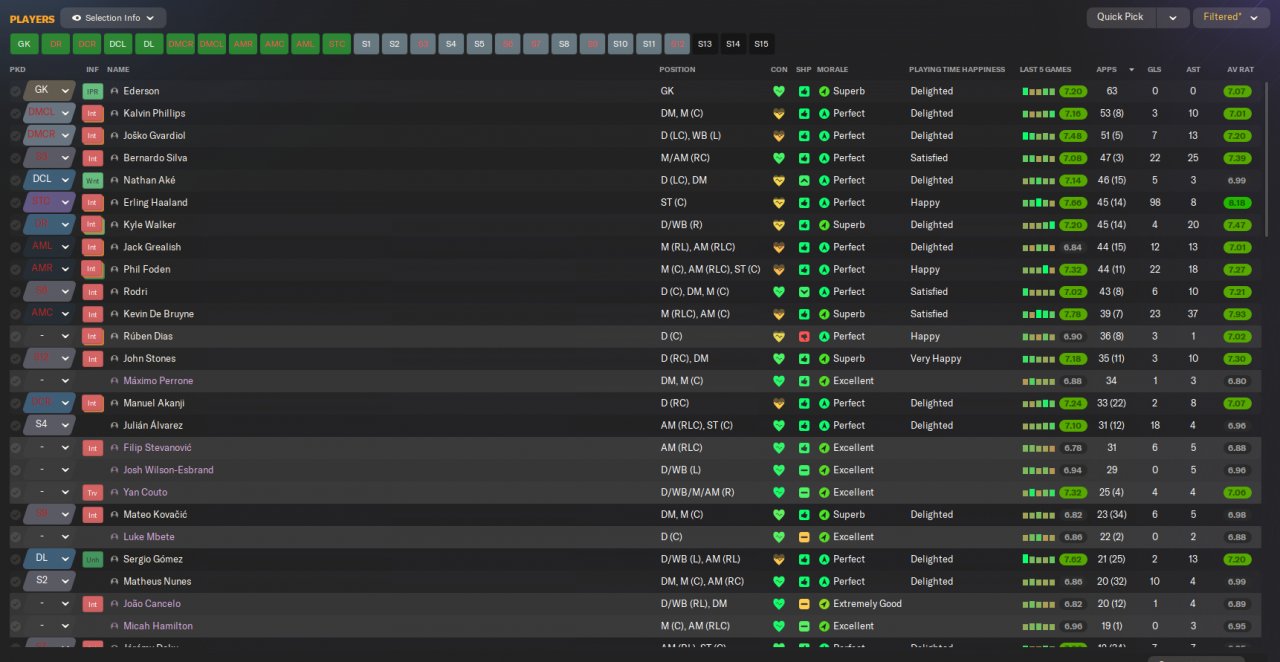Open Nathan Aké's DCL pick dropdown
The image size is (1280, 662).
tap(50, 180)
